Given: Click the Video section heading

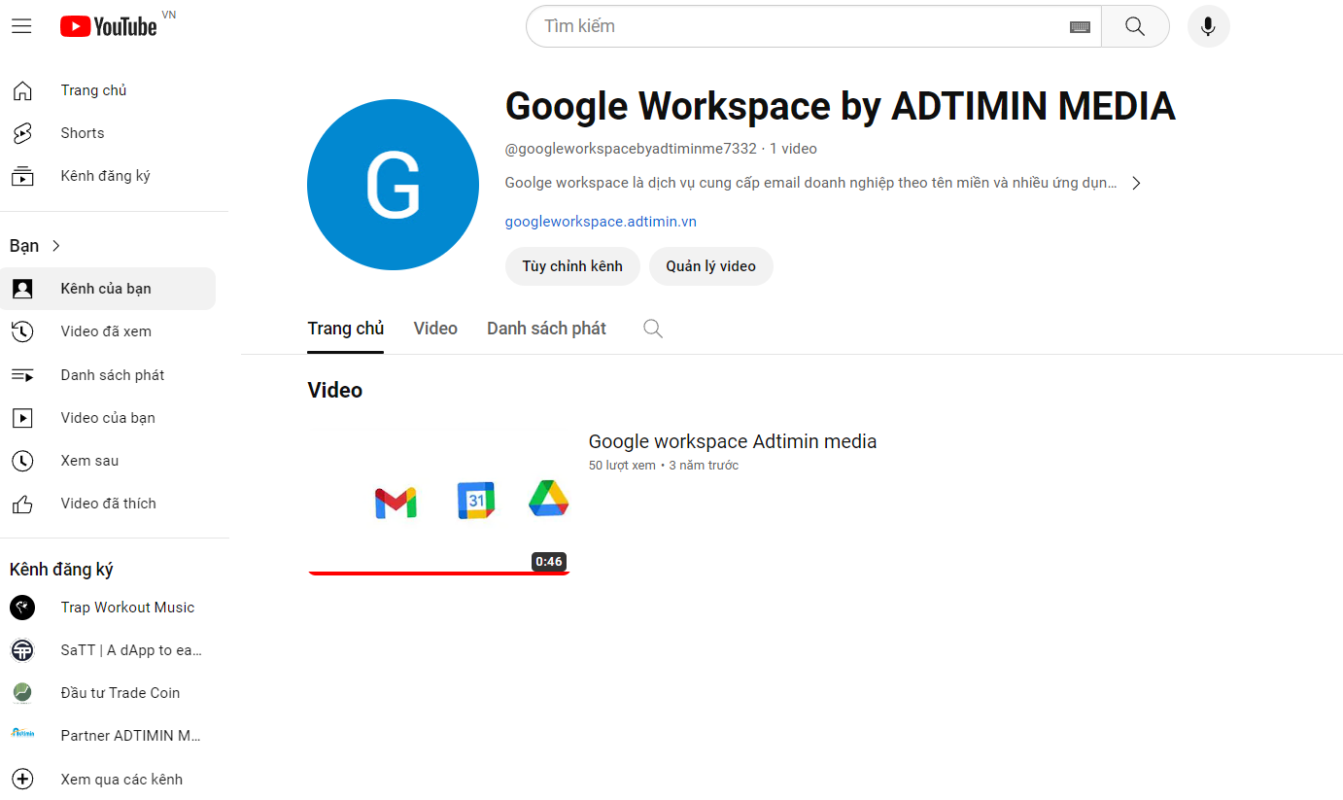Looking at the screenshot, I should pyautogui.click(x=335, y=390).
